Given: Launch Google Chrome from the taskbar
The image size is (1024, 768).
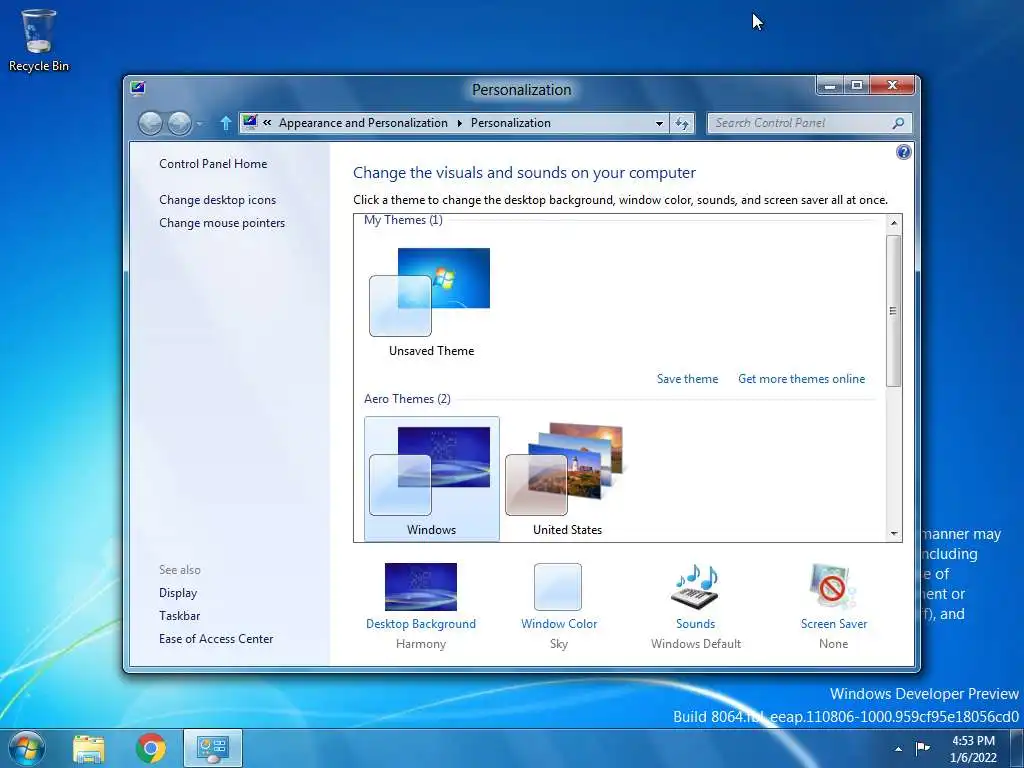Looking at the screenshot, I should coord(151,748).
